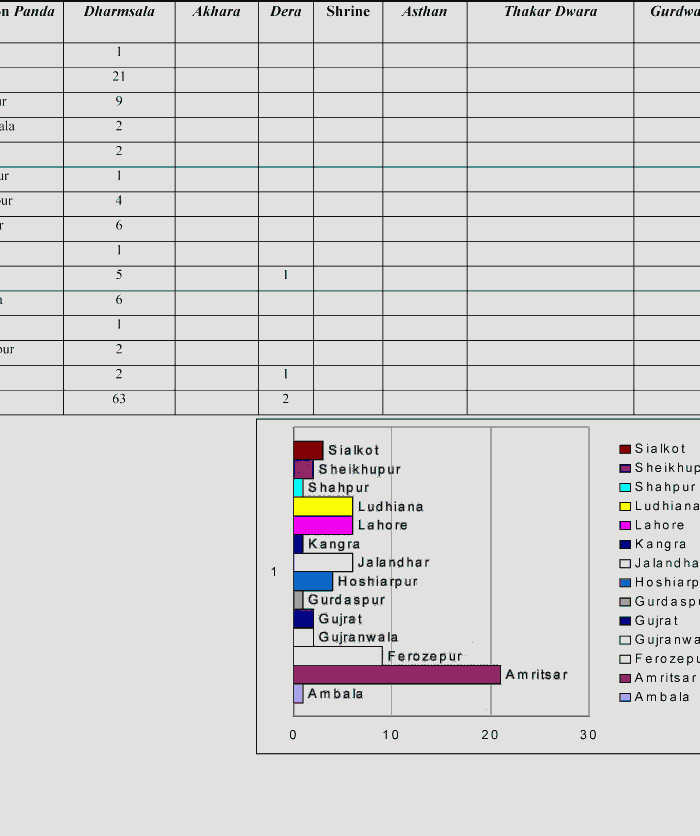Image resolution: width=700 pixels, height=836 pixels.
Task: Click the Dharmsala cell with value 21
Action: 119,77
